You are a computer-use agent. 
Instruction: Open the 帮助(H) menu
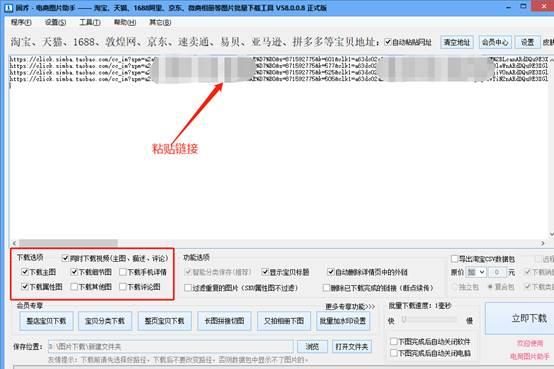pyautogui.click(x=124, y=22)
